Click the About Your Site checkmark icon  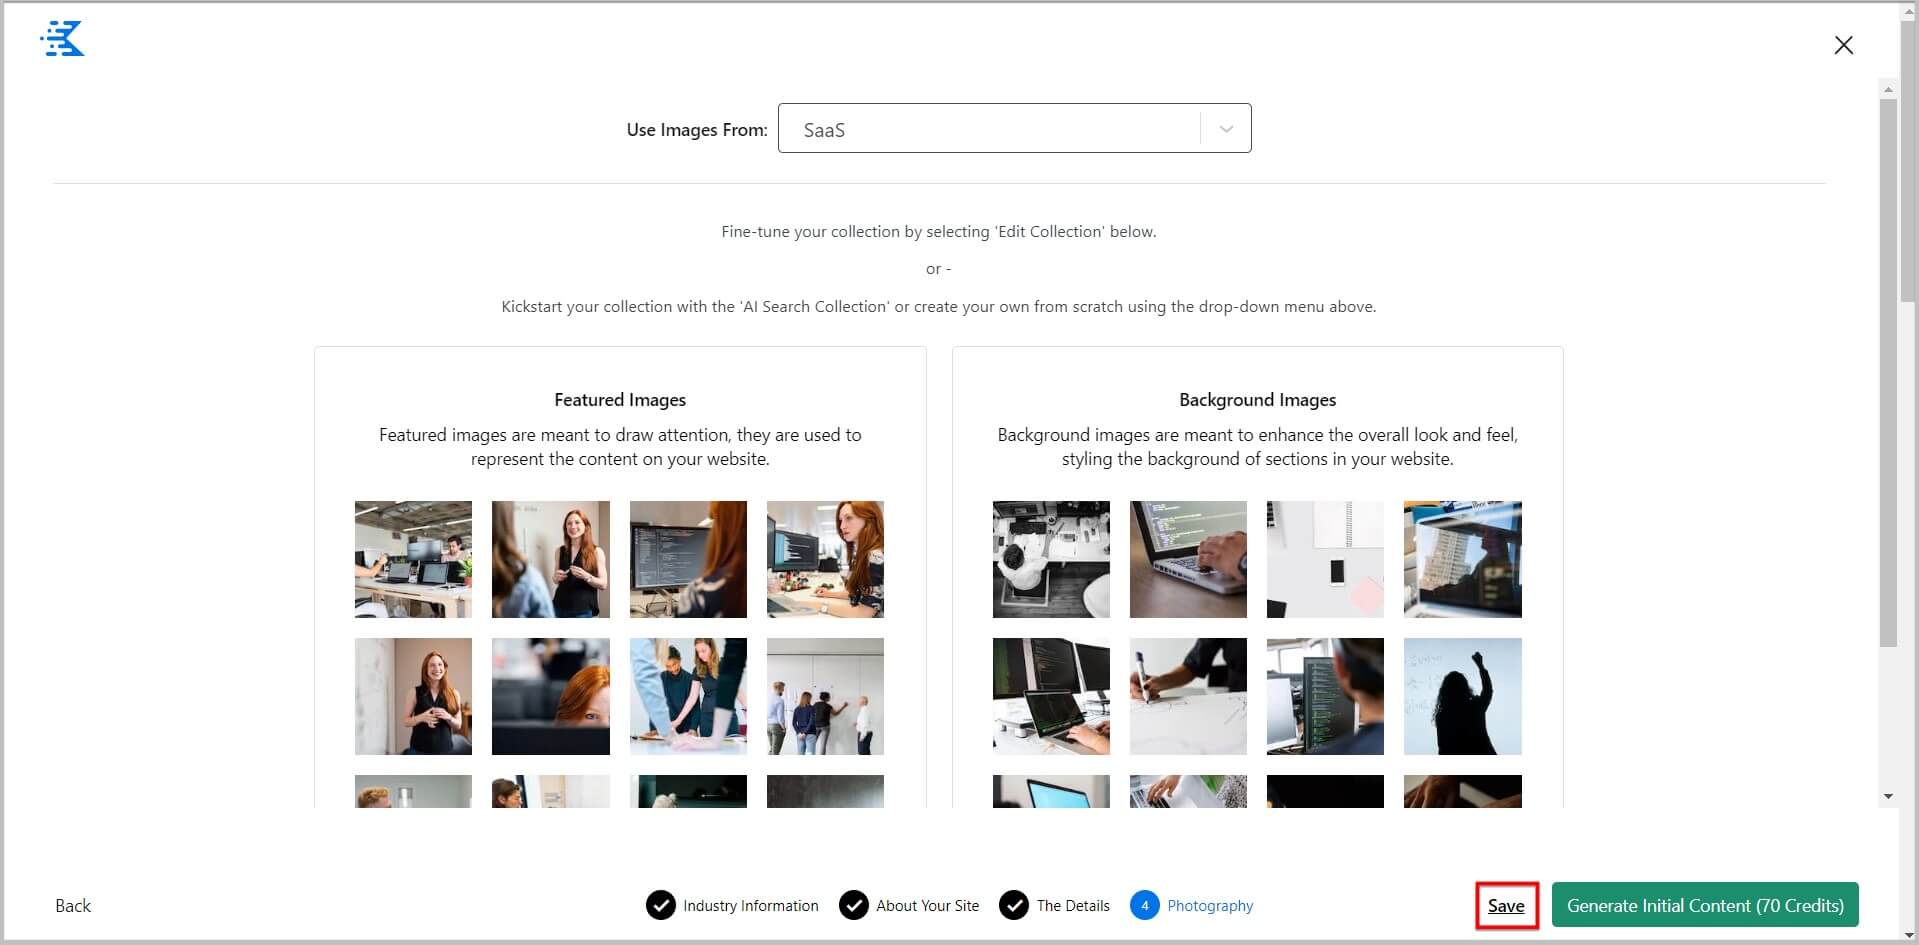pos(853,905)
